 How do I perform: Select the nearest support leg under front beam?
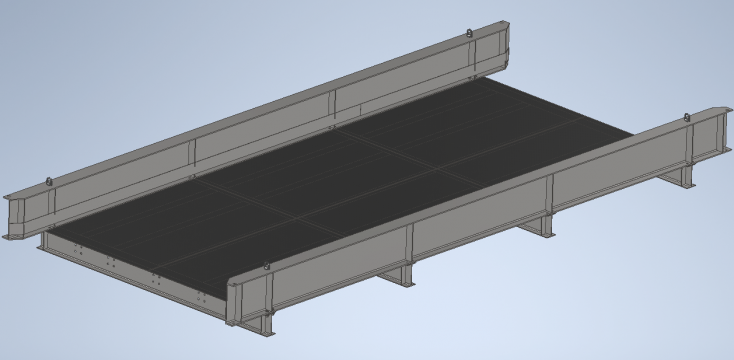262,324
